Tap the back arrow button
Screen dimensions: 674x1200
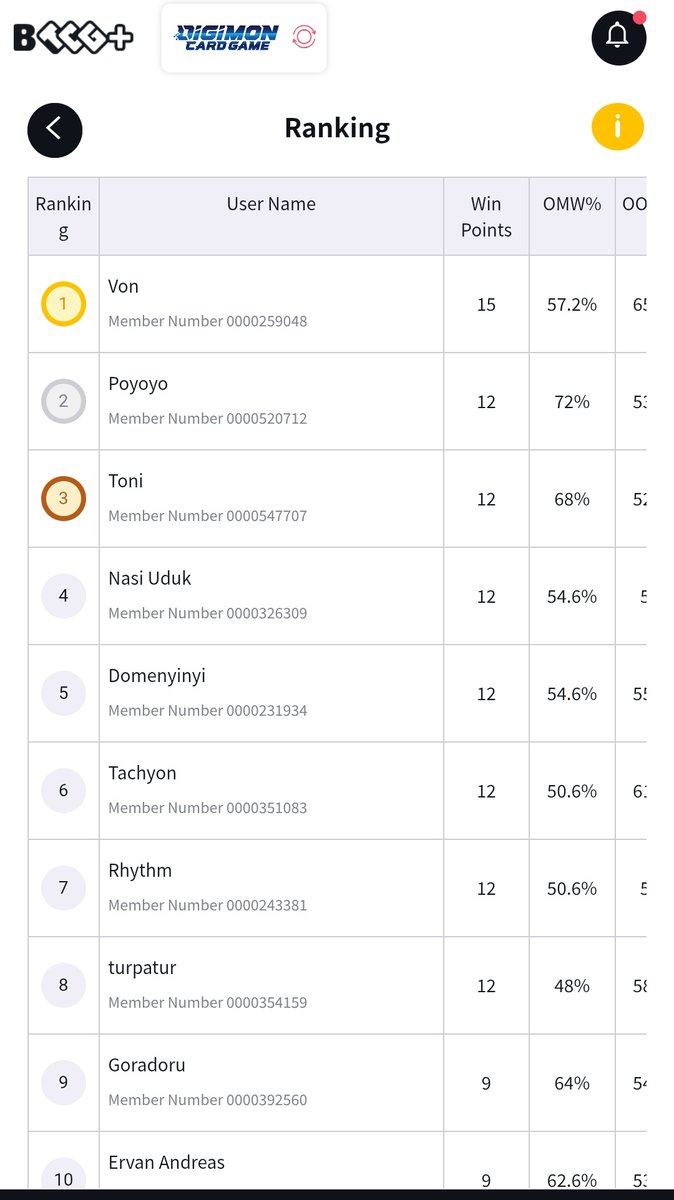55,129
